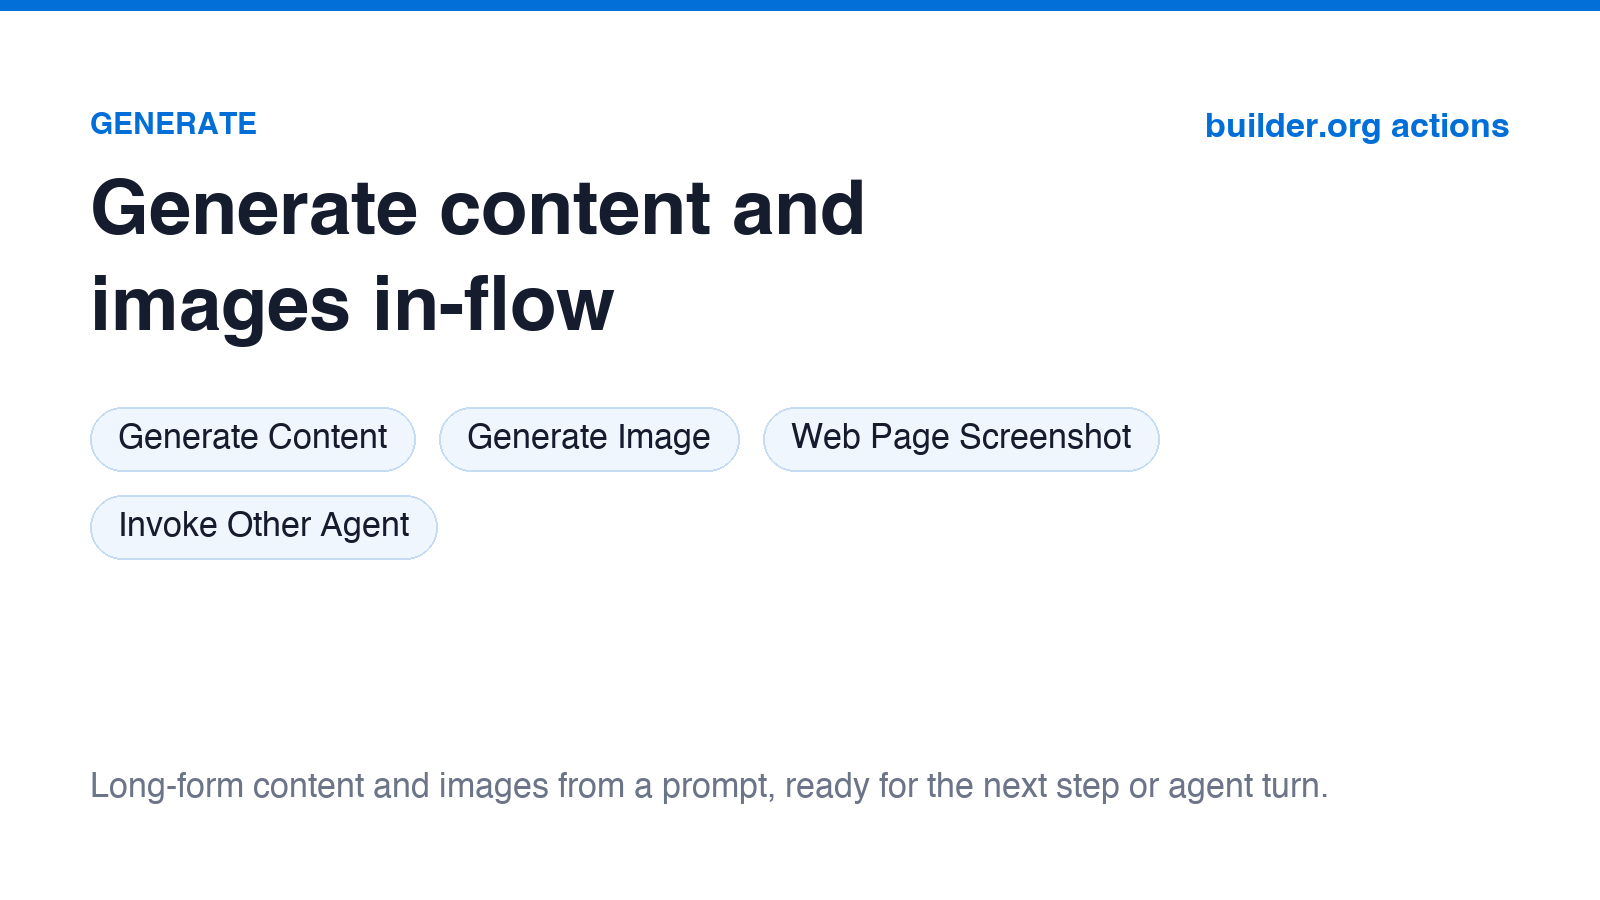Click the word "Content" in the first pill

(x=327, y=437)
